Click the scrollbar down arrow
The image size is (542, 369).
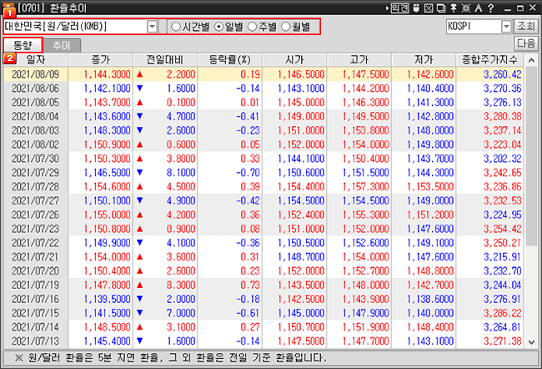[x=531, y=342]
